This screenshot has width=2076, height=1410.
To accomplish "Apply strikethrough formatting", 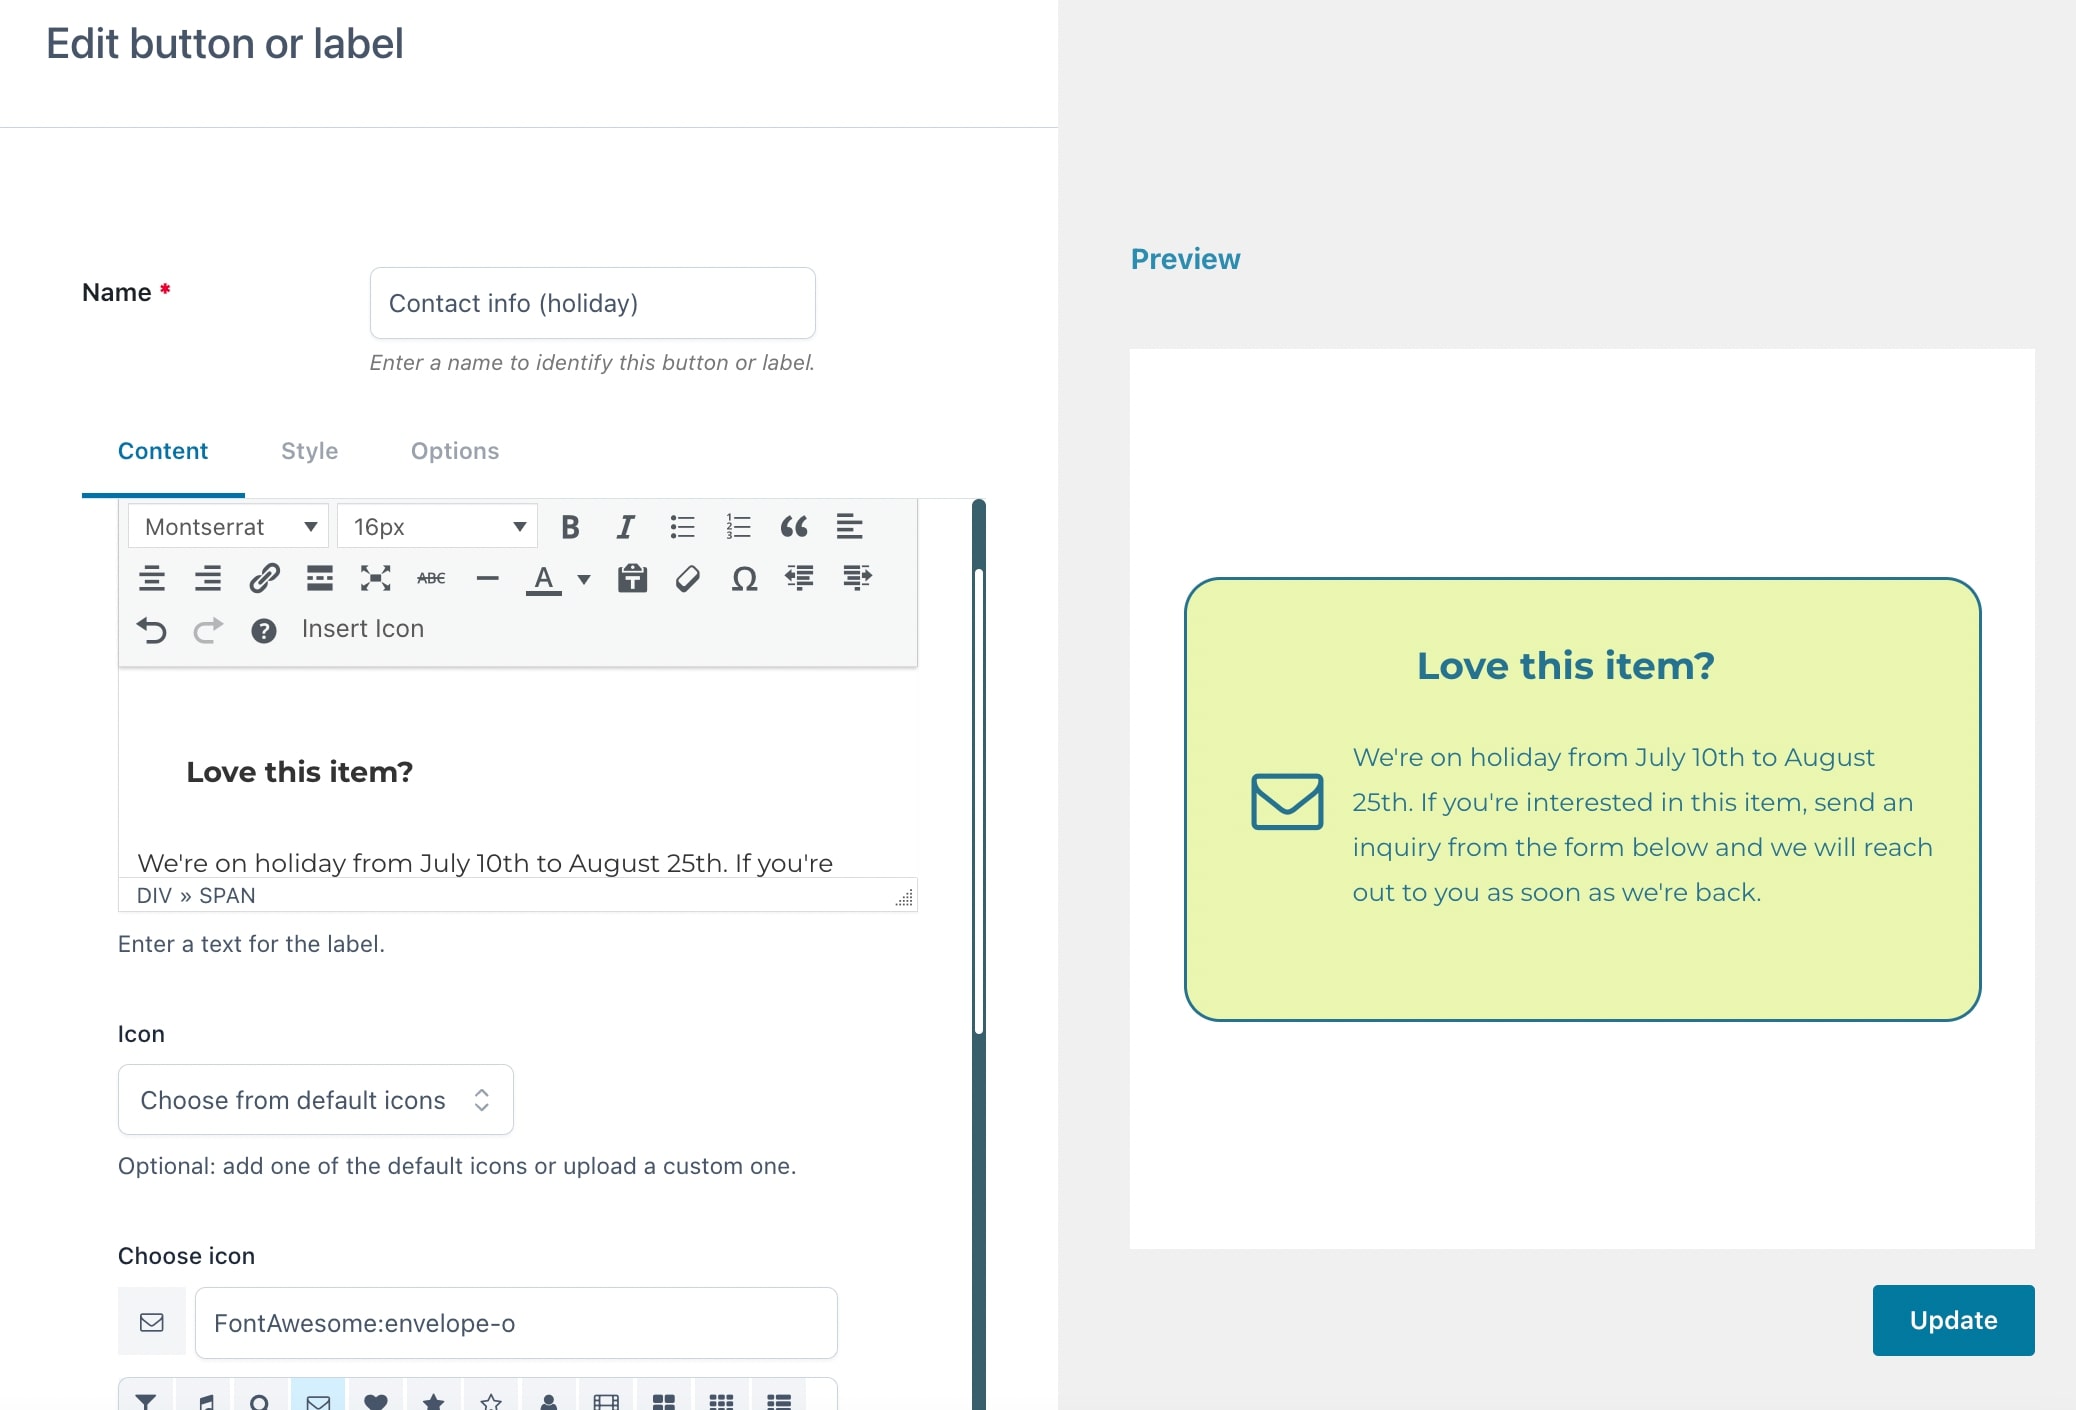I will (432, 578).
